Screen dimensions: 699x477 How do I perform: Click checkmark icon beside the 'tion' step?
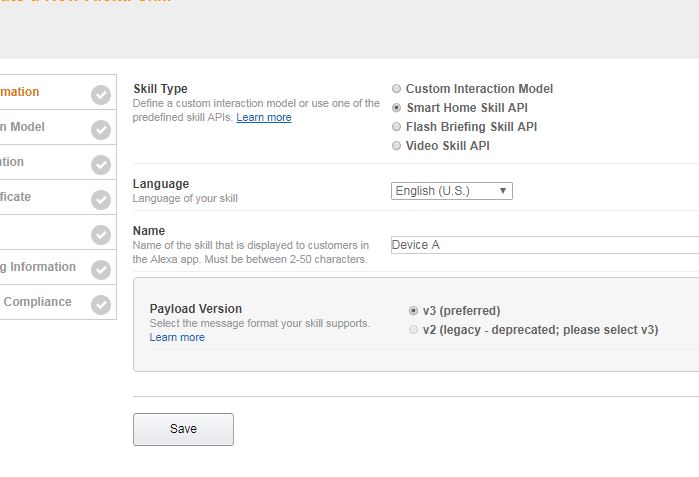click(101, 165)
